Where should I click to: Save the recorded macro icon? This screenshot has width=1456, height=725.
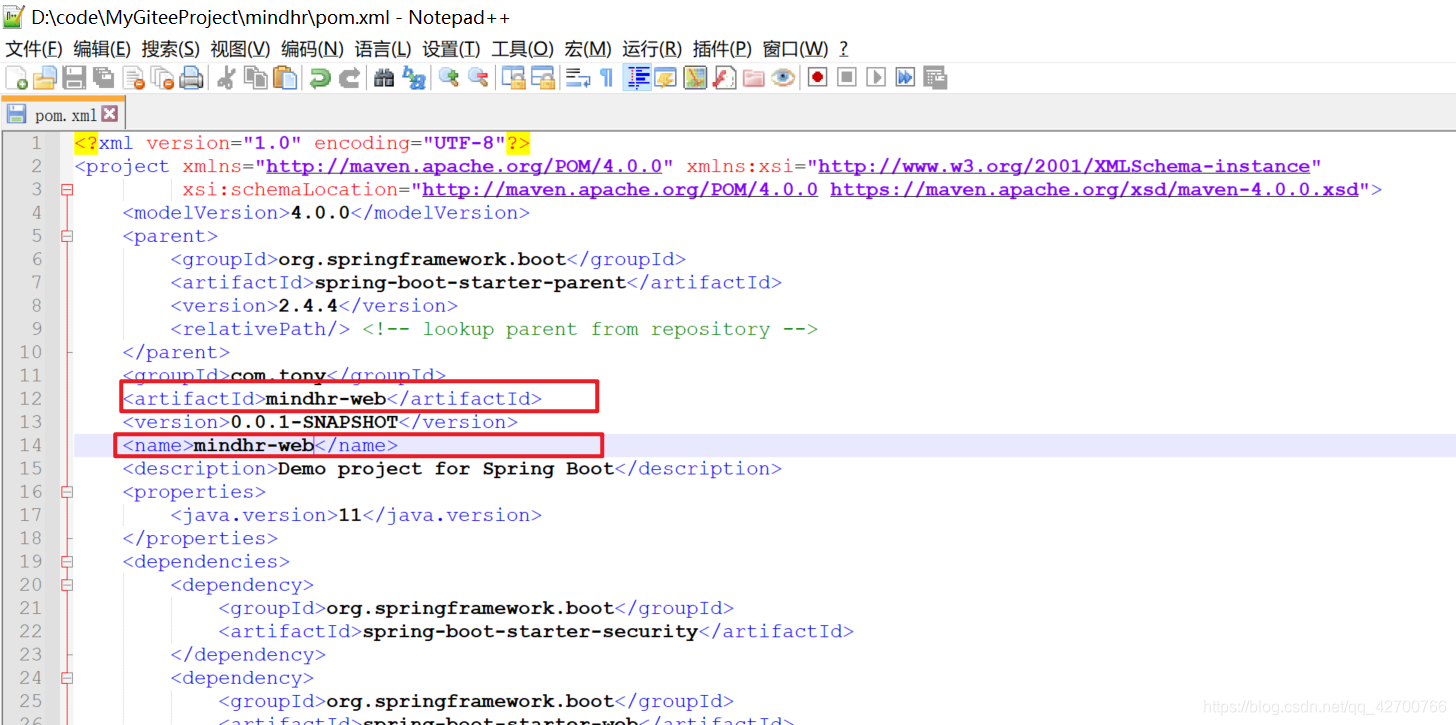pos(935,78)
